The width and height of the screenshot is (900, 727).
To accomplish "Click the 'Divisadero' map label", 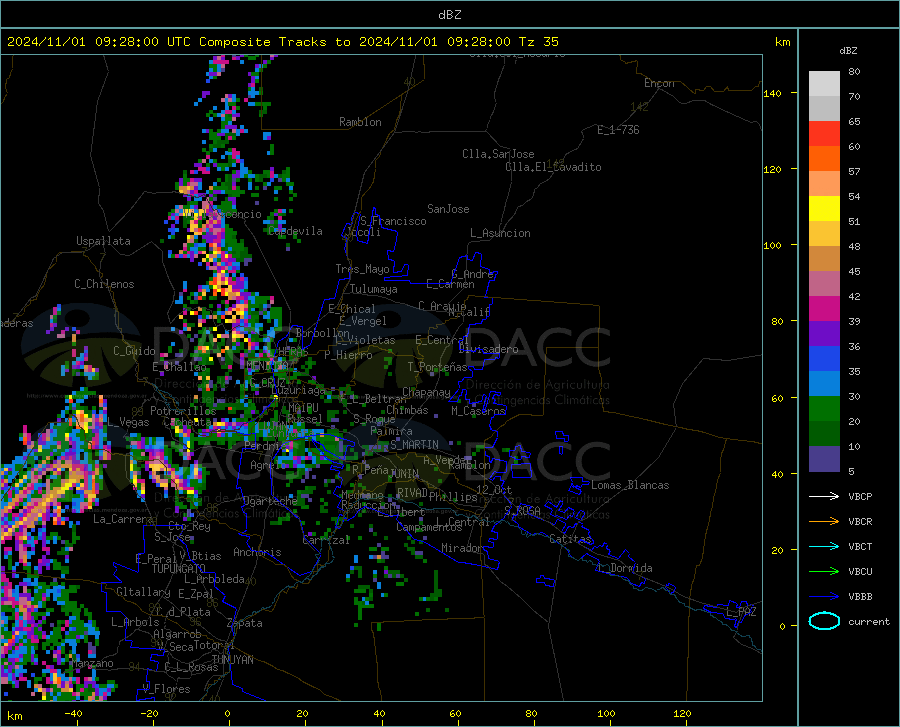I will (488, 349).
